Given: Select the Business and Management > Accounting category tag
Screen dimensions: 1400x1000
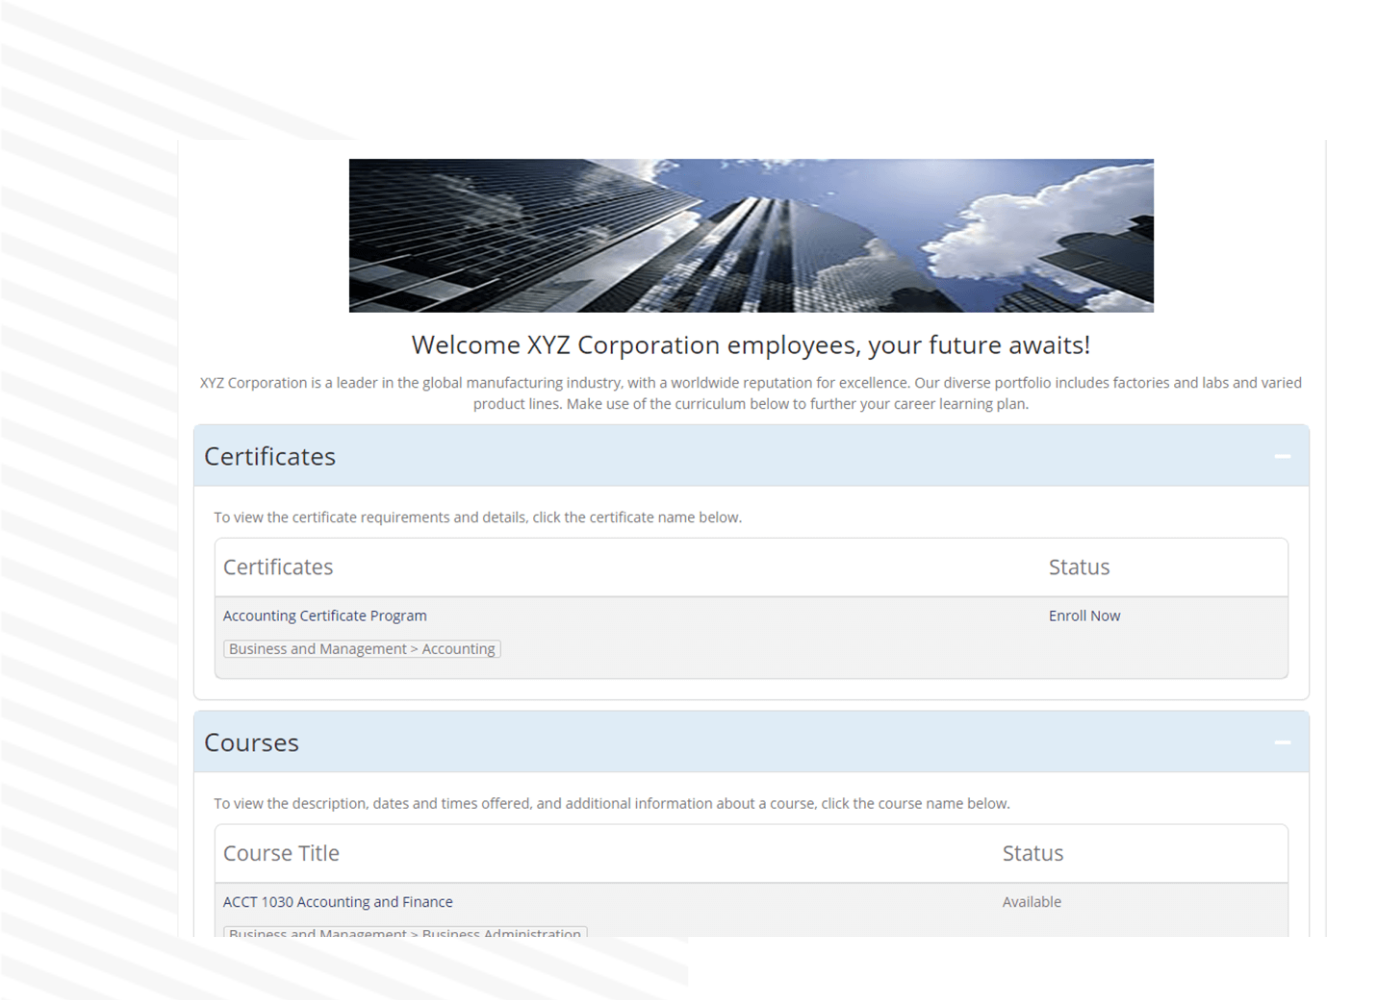Looking at the screenshot, I should tap(361, 648).
